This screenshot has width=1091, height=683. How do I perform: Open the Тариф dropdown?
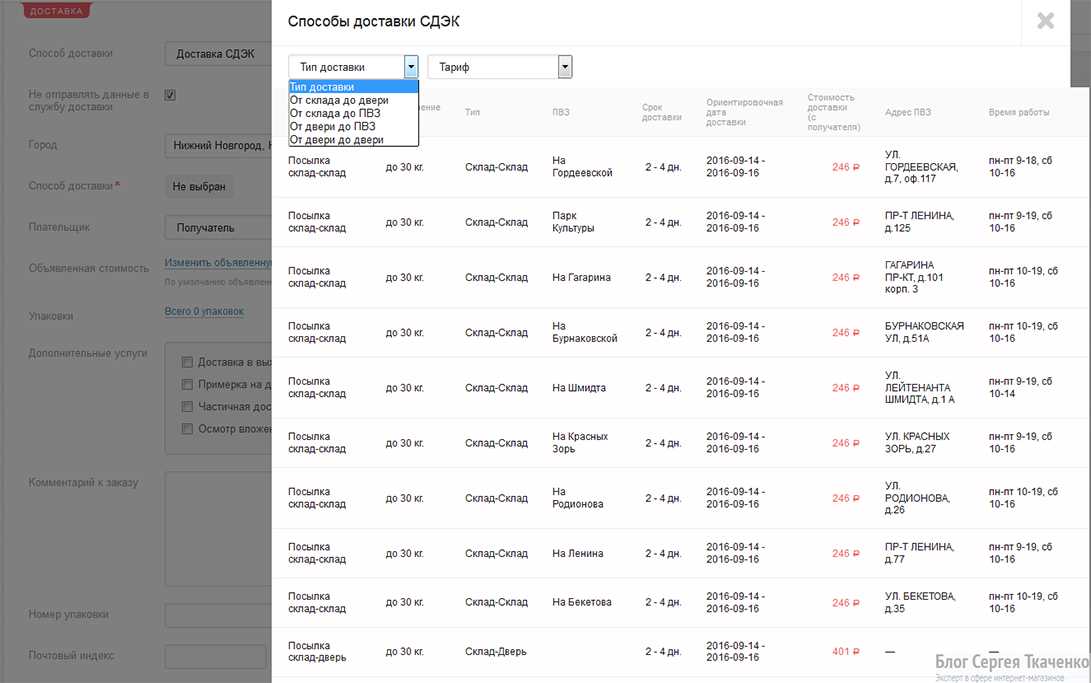(499, 67)
